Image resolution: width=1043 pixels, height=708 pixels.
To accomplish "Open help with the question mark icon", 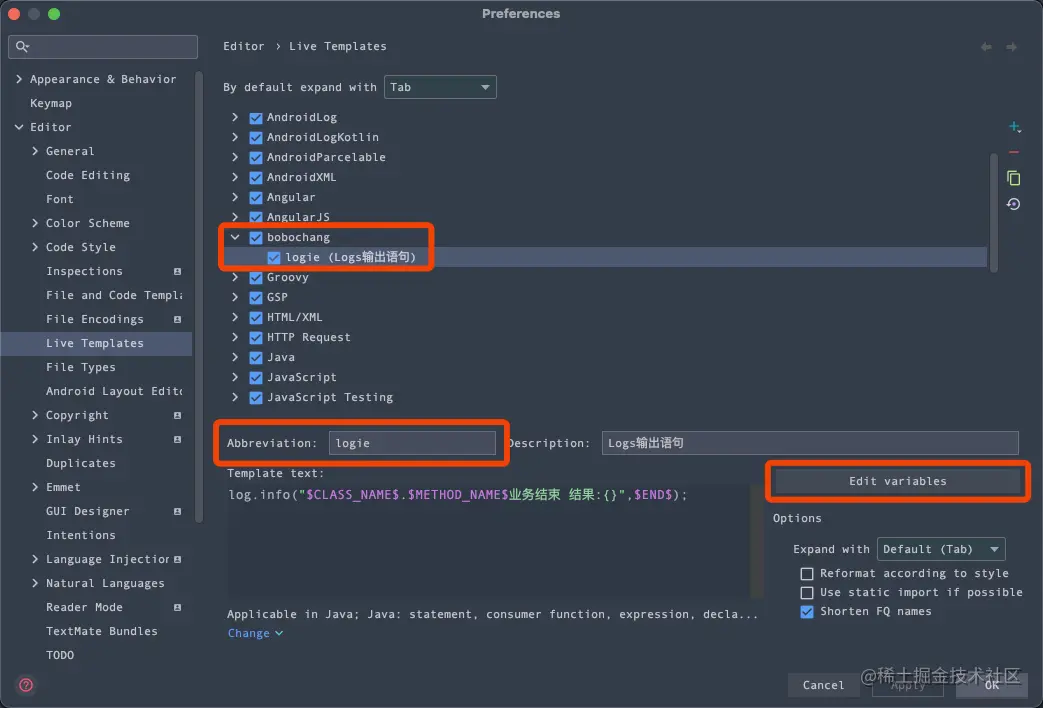I will pos(26,685).
